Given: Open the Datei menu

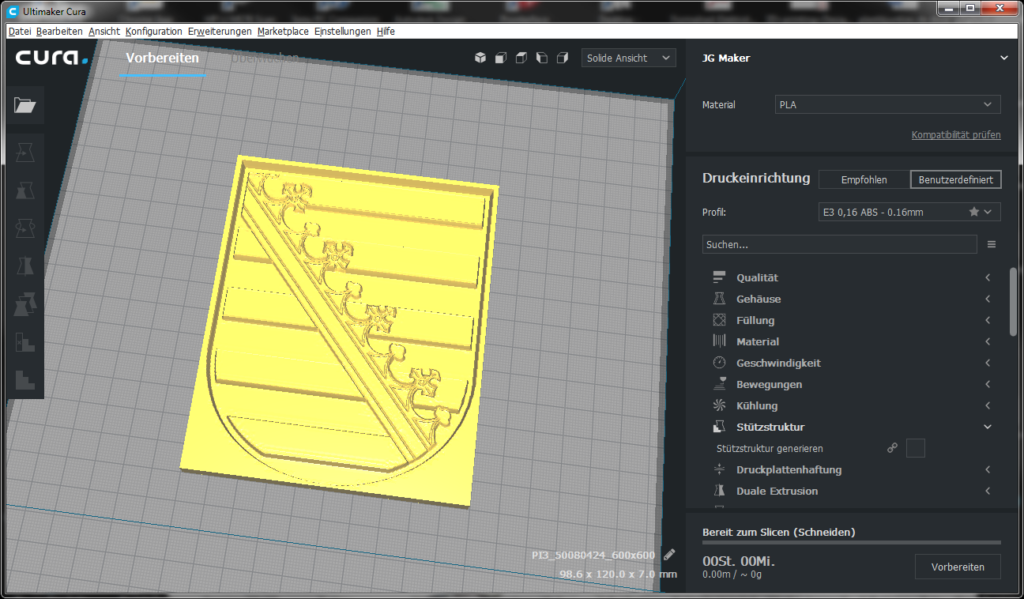Looking at the screenshot, I should 20,31.
